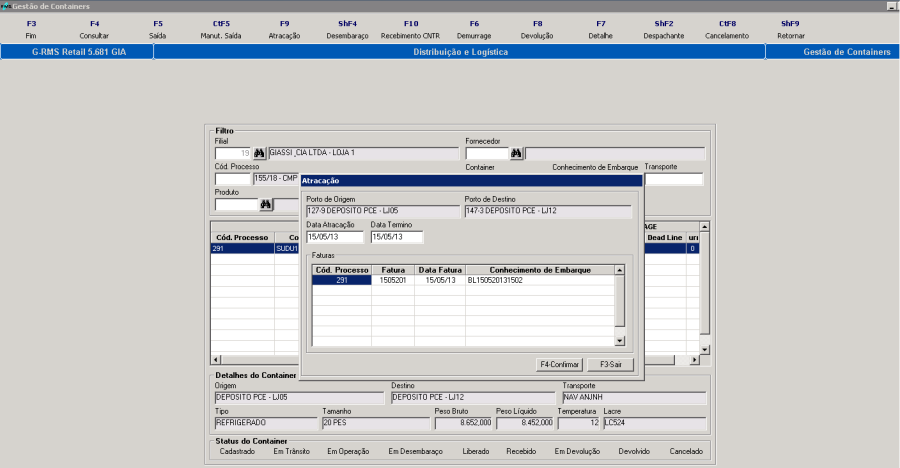Open Fornecedor lookup binoculars icon
The height and width of the screenshot is (468, 900).
click(x=516, y=153)
